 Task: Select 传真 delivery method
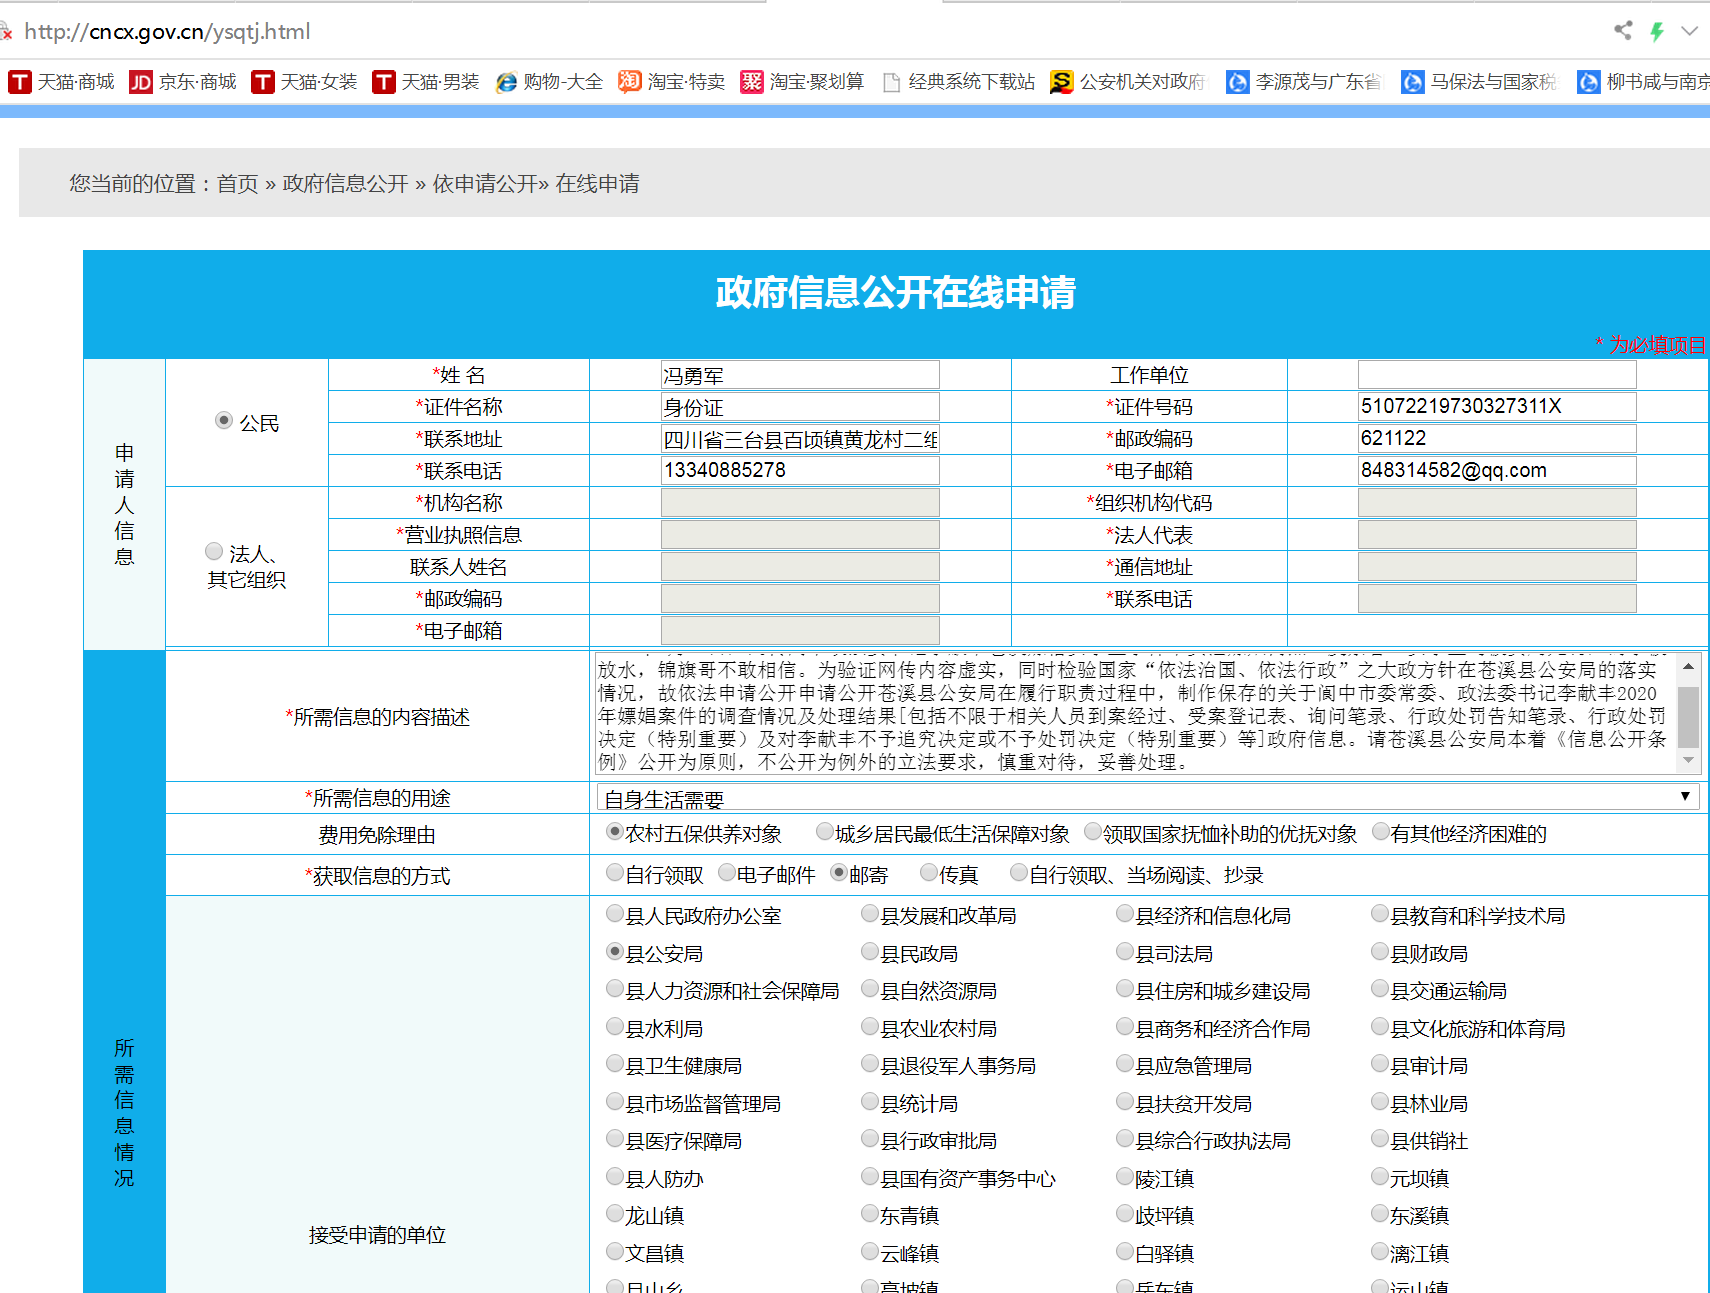click(x=929, y=873)
